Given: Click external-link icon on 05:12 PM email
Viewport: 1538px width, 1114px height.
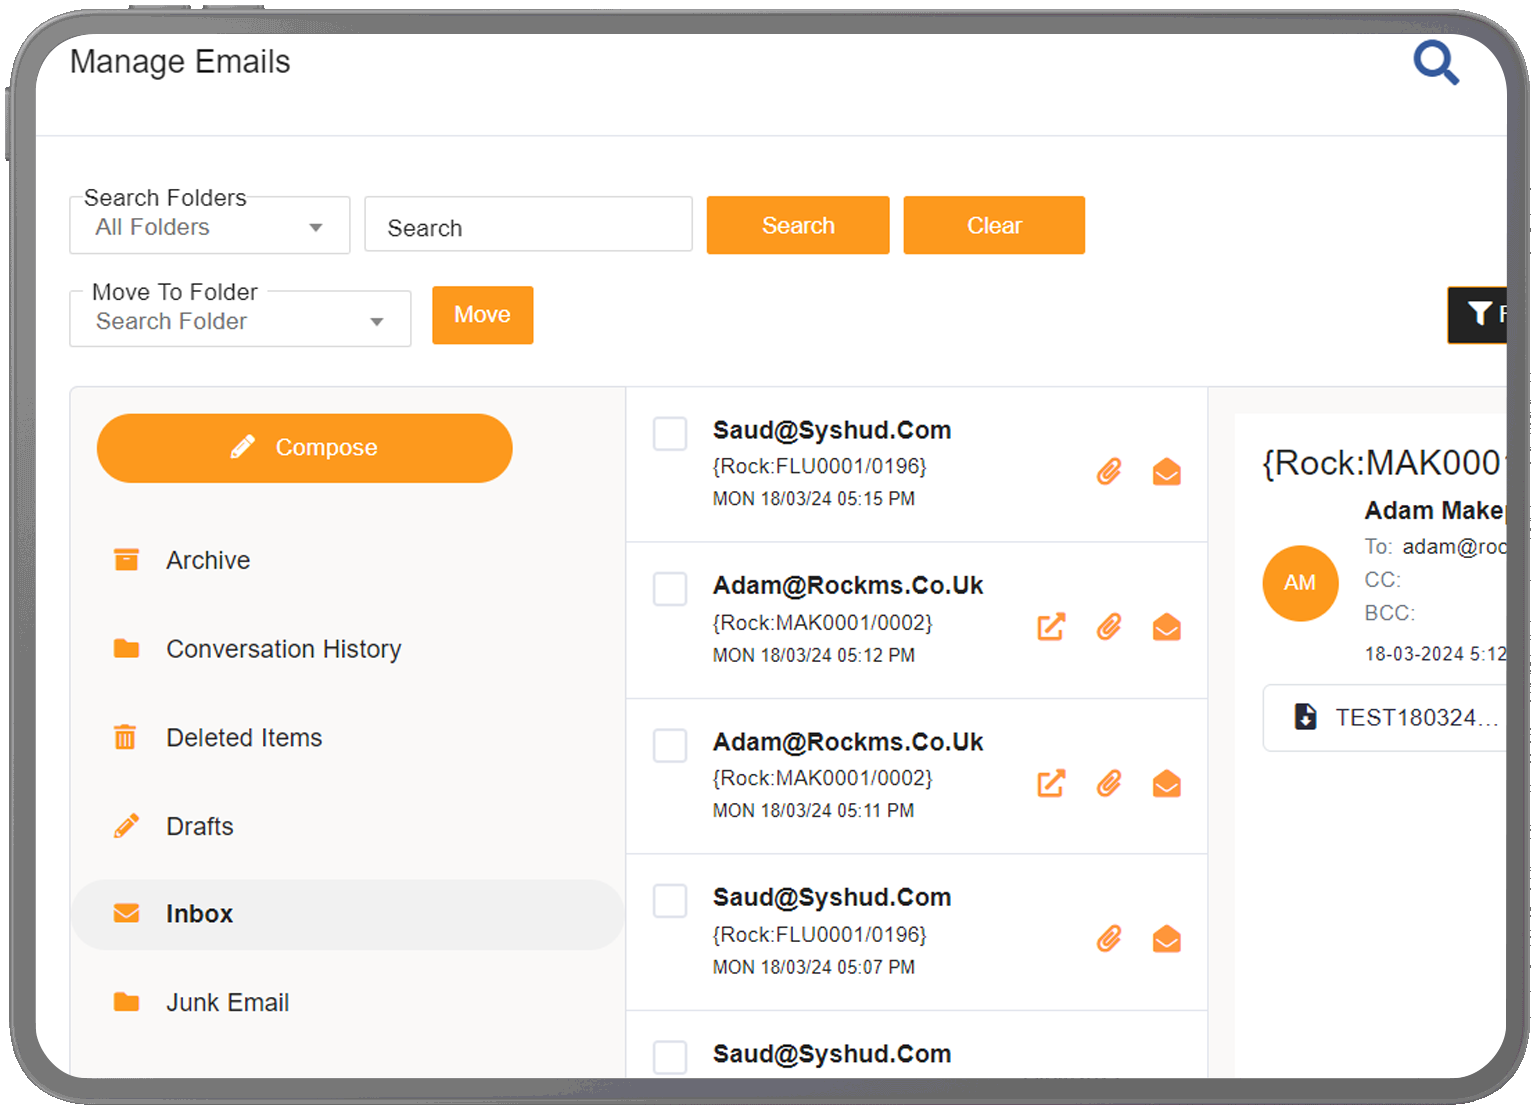Looking at the screenshot, I should [x=1051, y=627].
